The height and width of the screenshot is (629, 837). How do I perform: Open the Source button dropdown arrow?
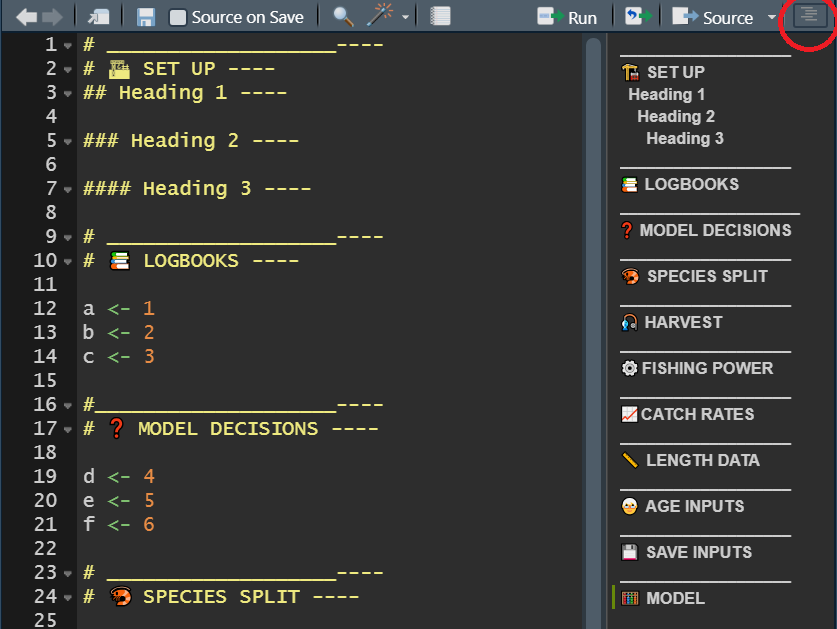(x=771, y=17)
